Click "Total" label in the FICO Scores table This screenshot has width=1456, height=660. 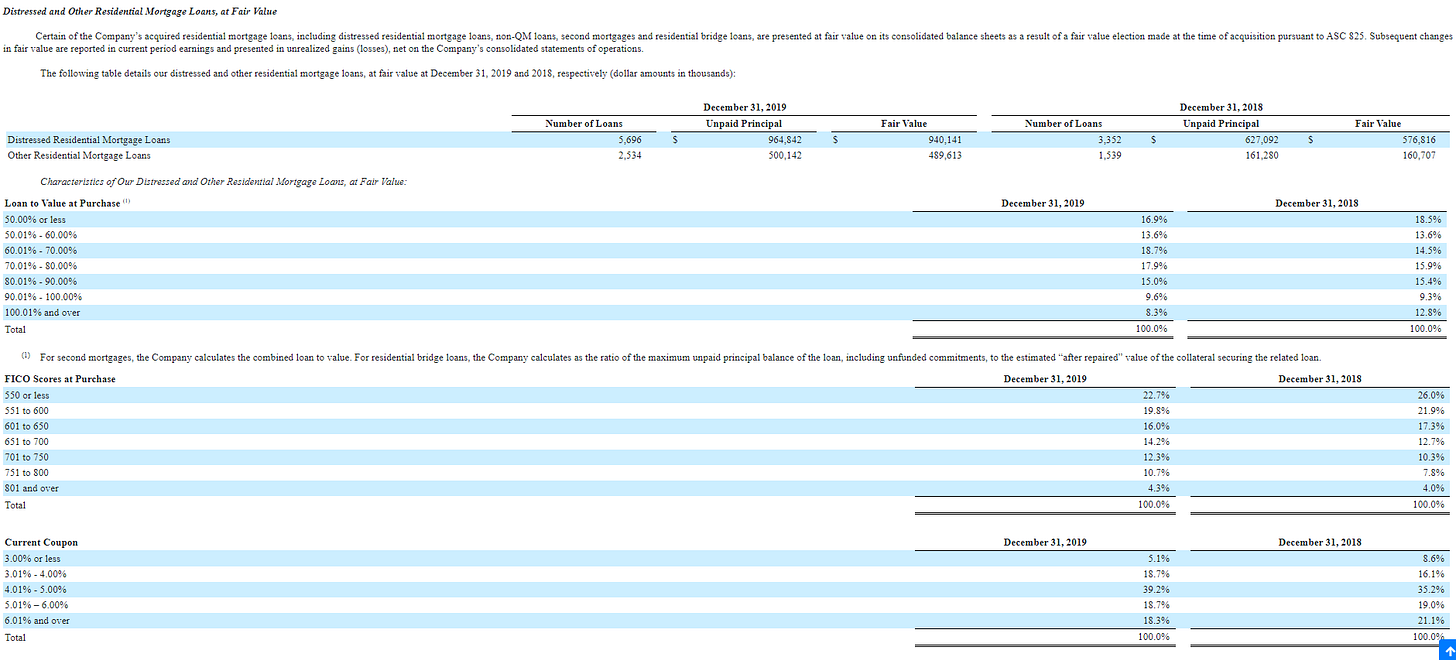click(15, 505)
